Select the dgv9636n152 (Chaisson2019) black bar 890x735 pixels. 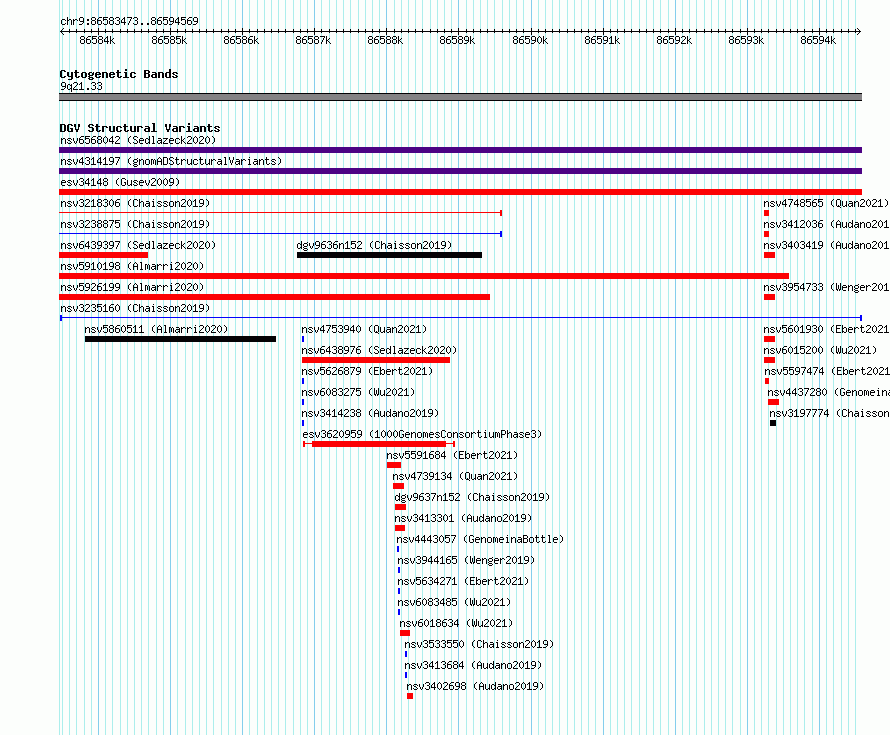(389, 255)
